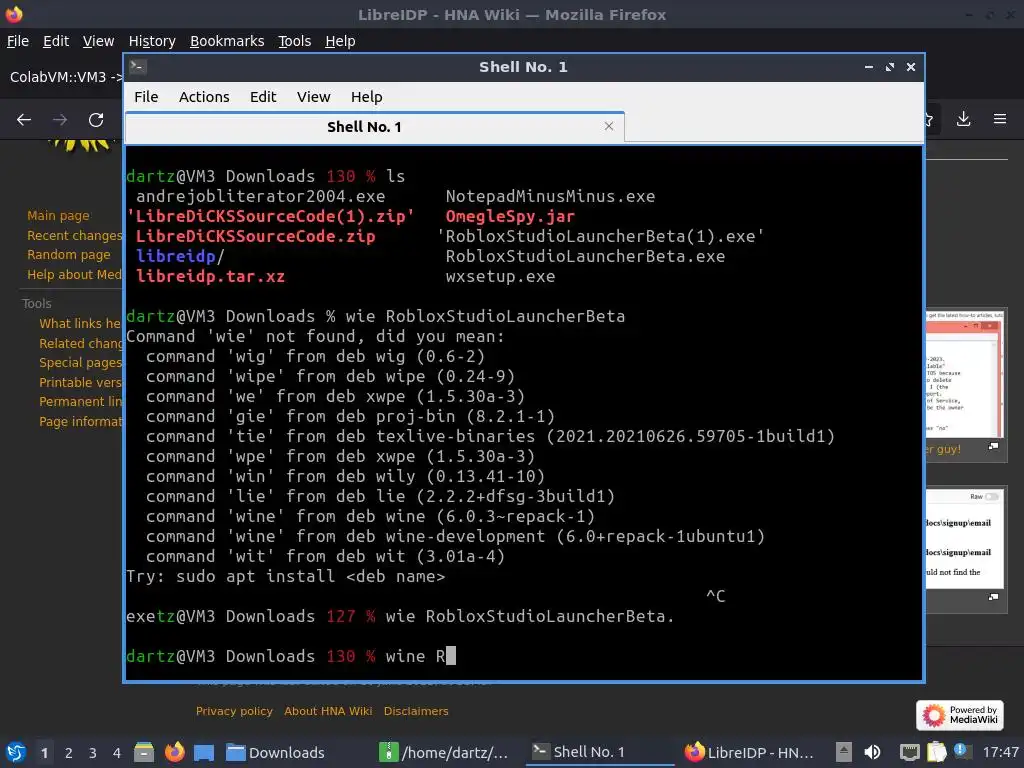The width and height of the screenshot is (1024, 768).
Task: Click the clock showing 17:47
Action: click(1000, 752)
